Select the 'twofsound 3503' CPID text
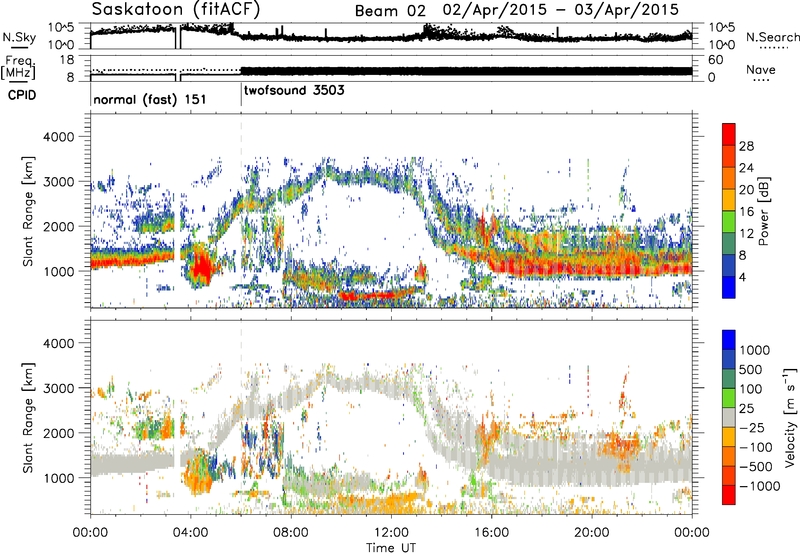The image size is (800, 554). click(x=294, y=91)
